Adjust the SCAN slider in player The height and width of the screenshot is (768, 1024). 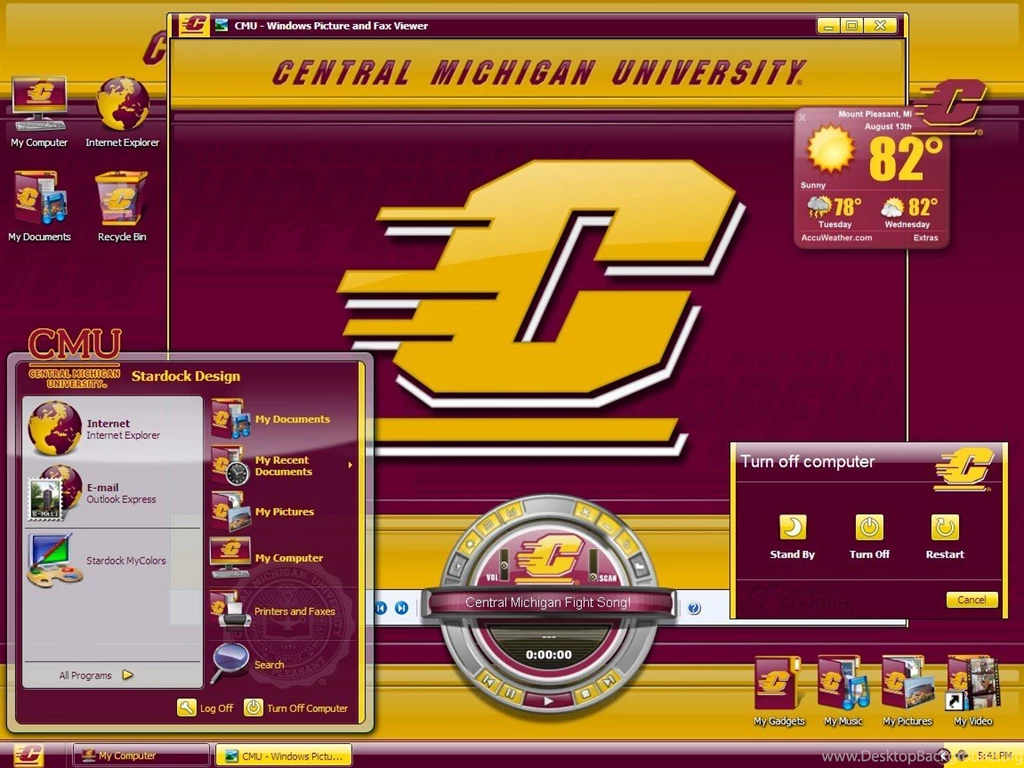coord(593,566)
